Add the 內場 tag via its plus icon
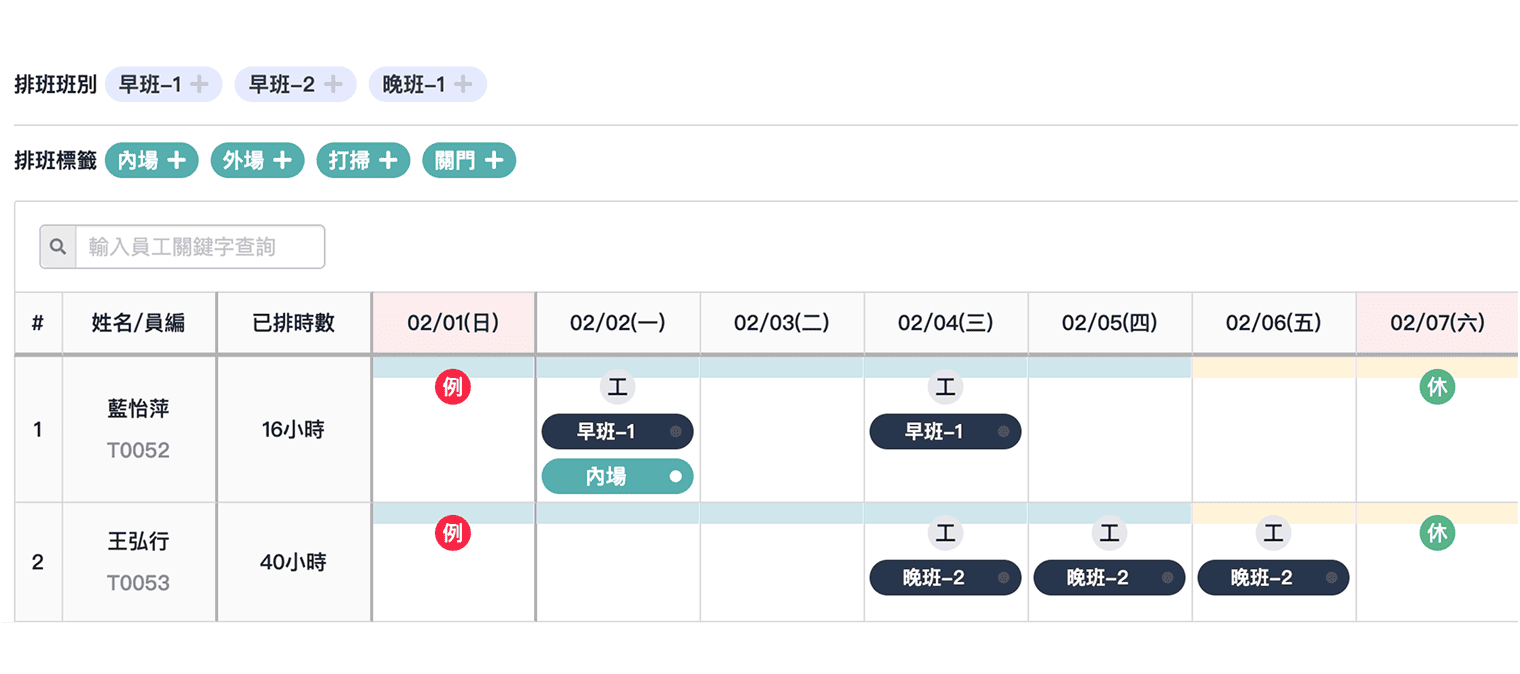The image size is (1520, 674). 180,160
